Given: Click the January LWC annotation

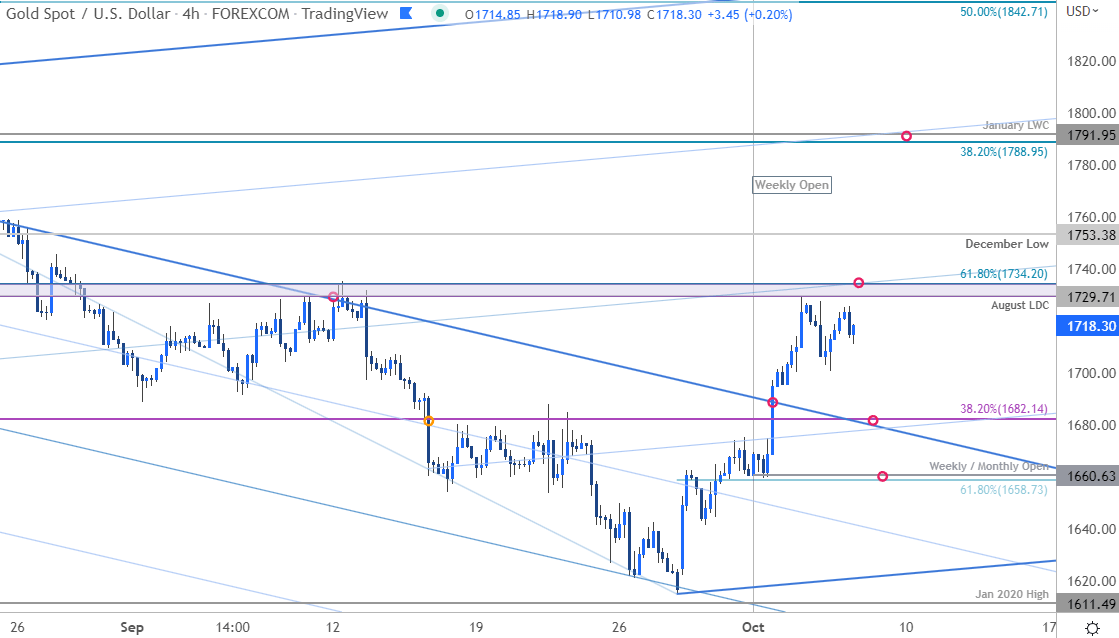Looking at the screenshot, I should [1016, 125].
